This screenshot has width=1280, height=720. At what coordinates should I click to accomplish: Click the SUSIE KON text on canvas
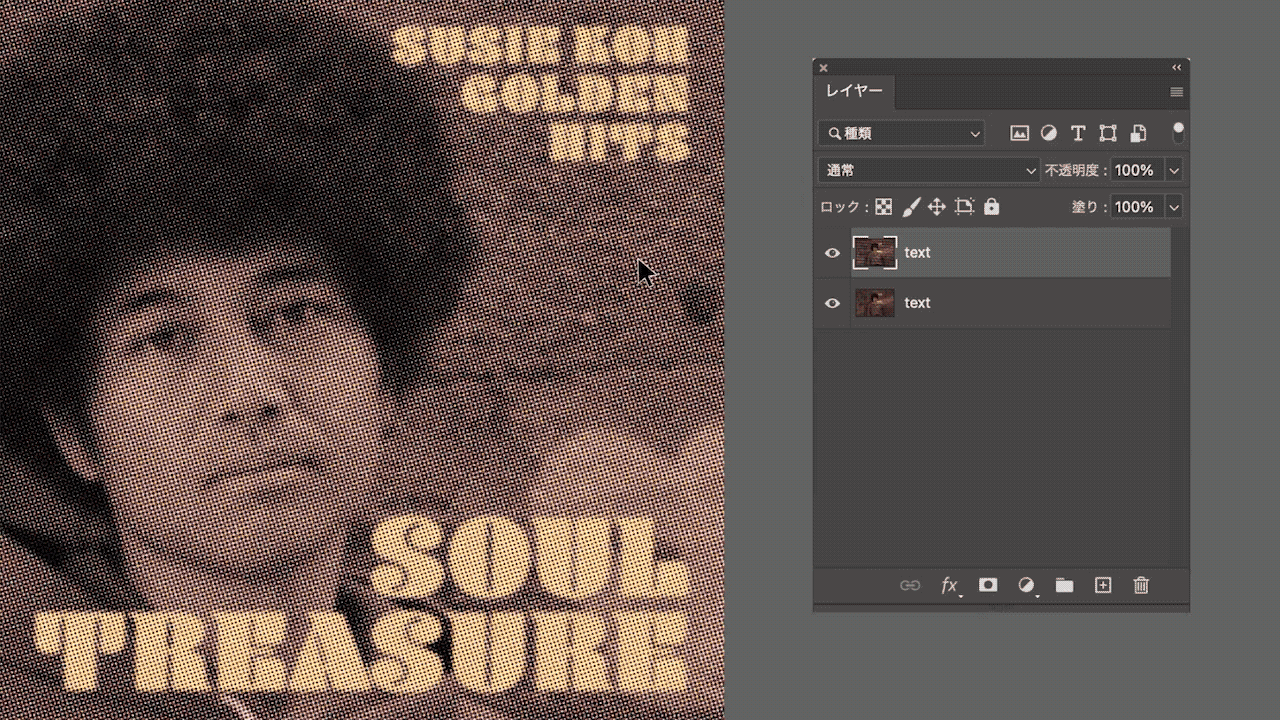click(x=540, y=47)
